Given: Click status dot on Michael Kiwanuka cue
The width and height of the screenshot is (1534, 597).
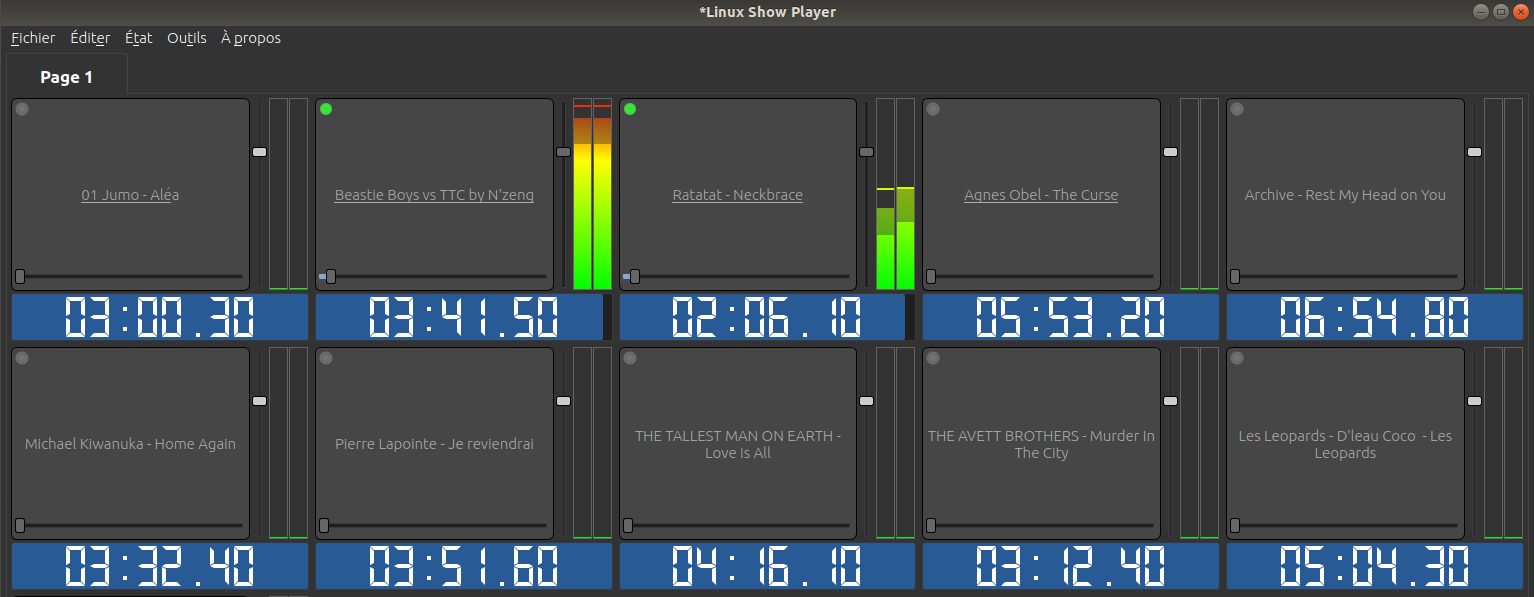Looking at the screenshot, I should point(22,358).
